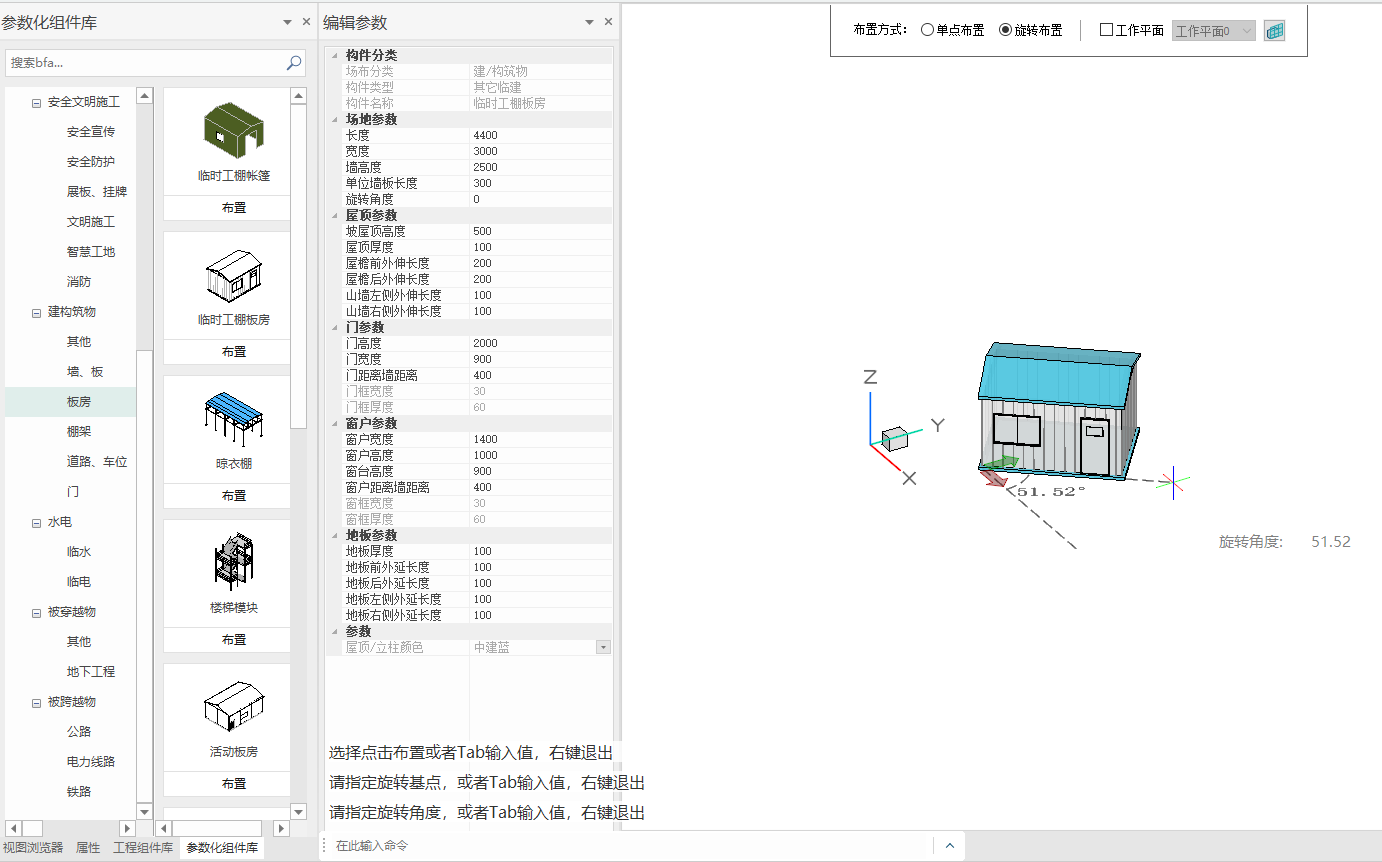Open the 编辑参数 panel options arrow
This screenshot has width=1382, height=862.
click(589, 21)
